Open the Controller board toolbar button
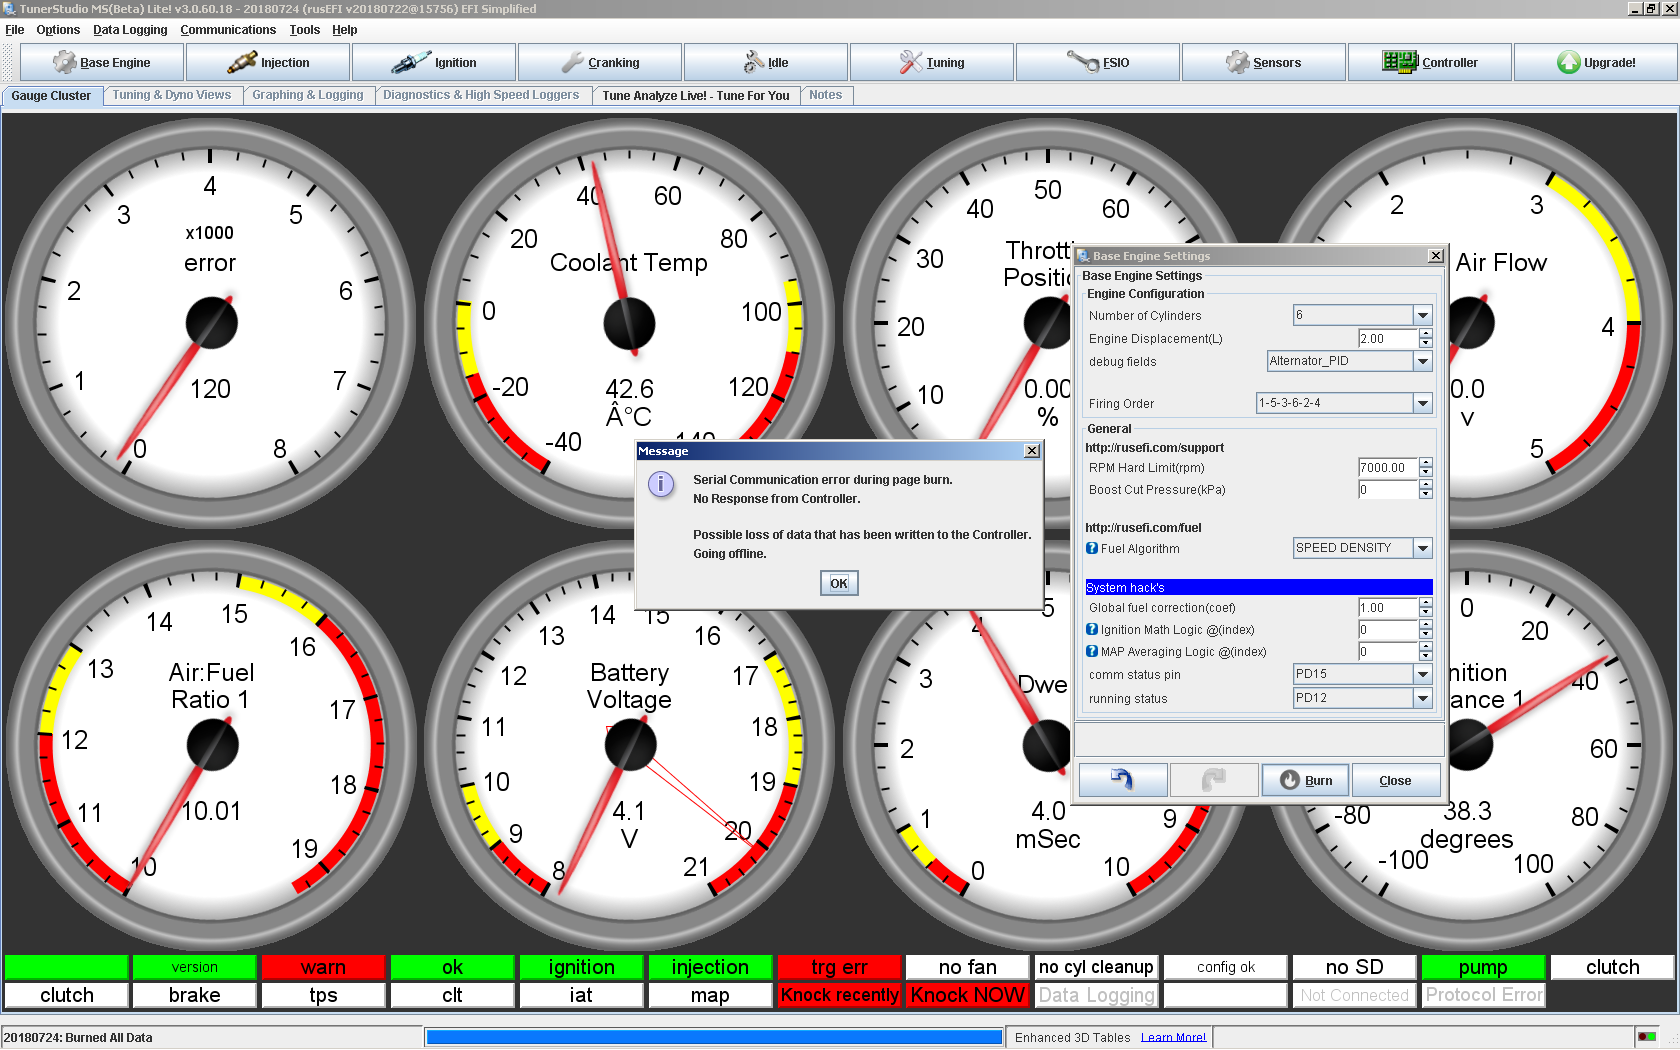This screenshot has height=1050, width=1680. (x=1430, y=62)
